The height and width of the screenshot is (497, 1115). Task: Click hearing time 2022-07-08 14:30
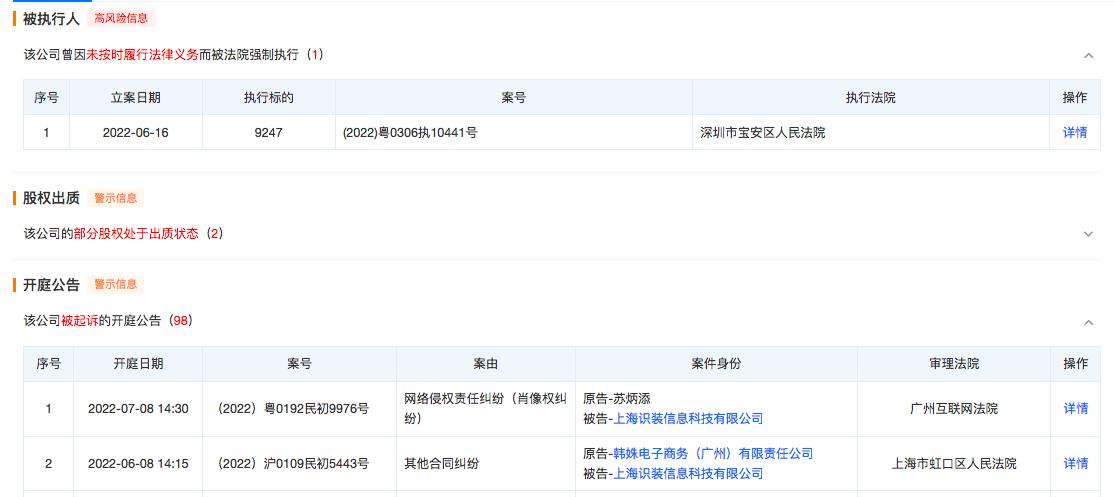tap(138, 409)
